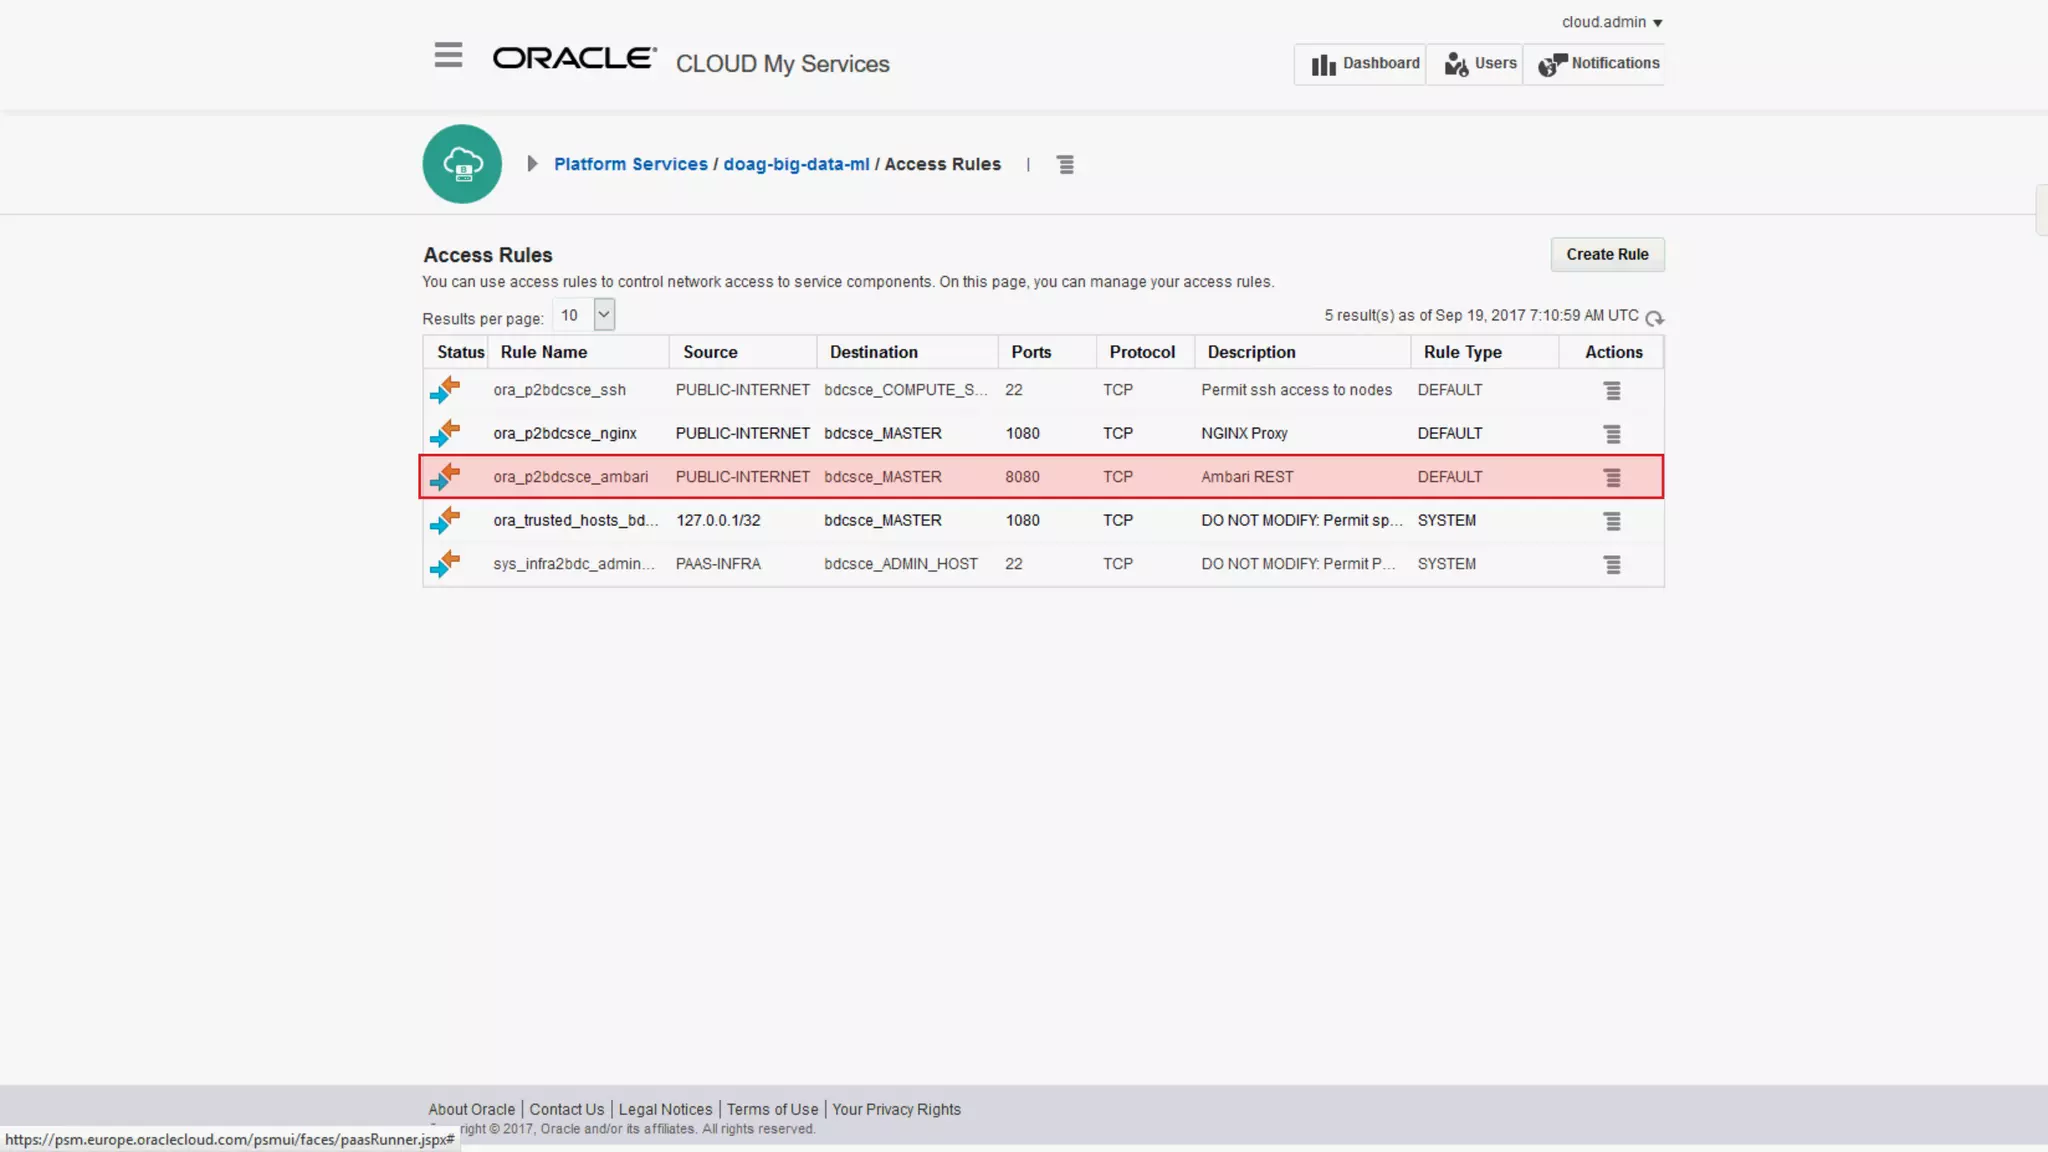Follow the doag-big-data-ml breadcrumb link

tap(796, 164)
